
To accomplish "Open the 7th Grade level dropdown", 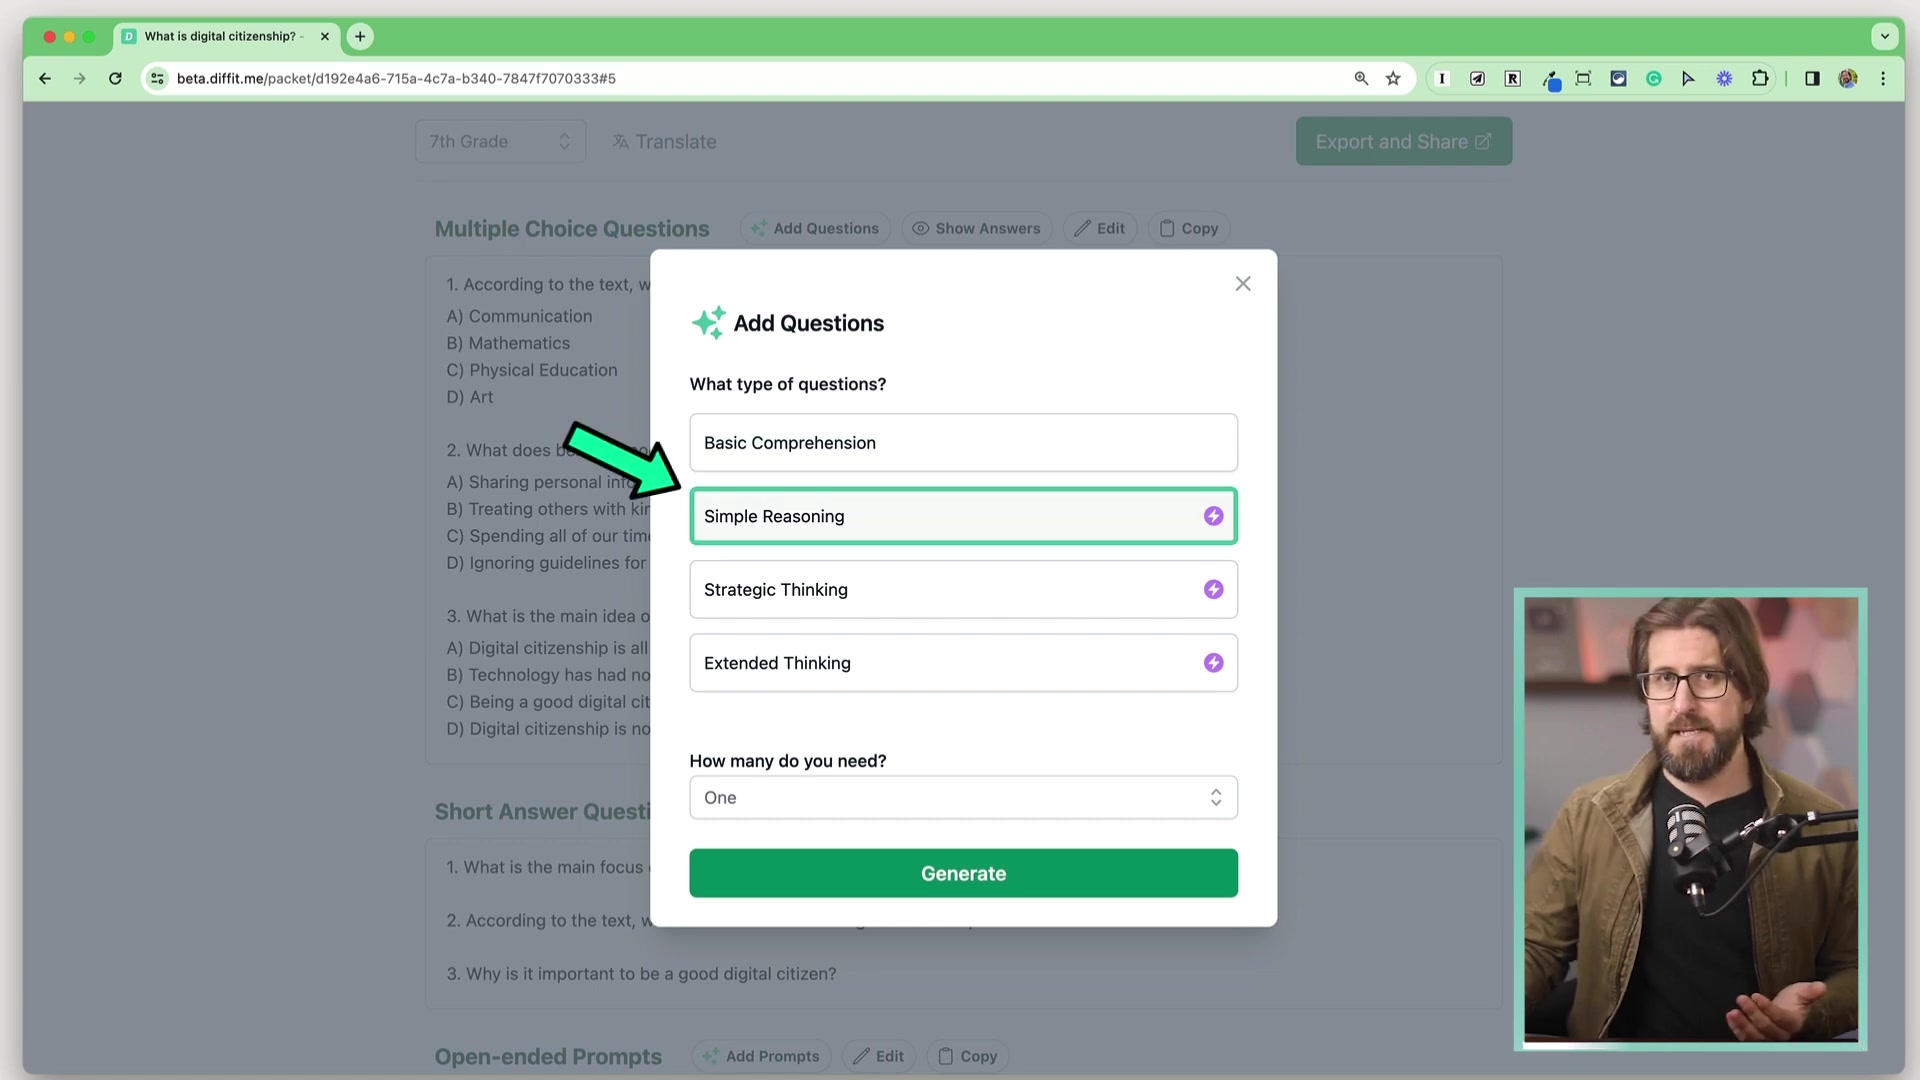I will 500,141.
